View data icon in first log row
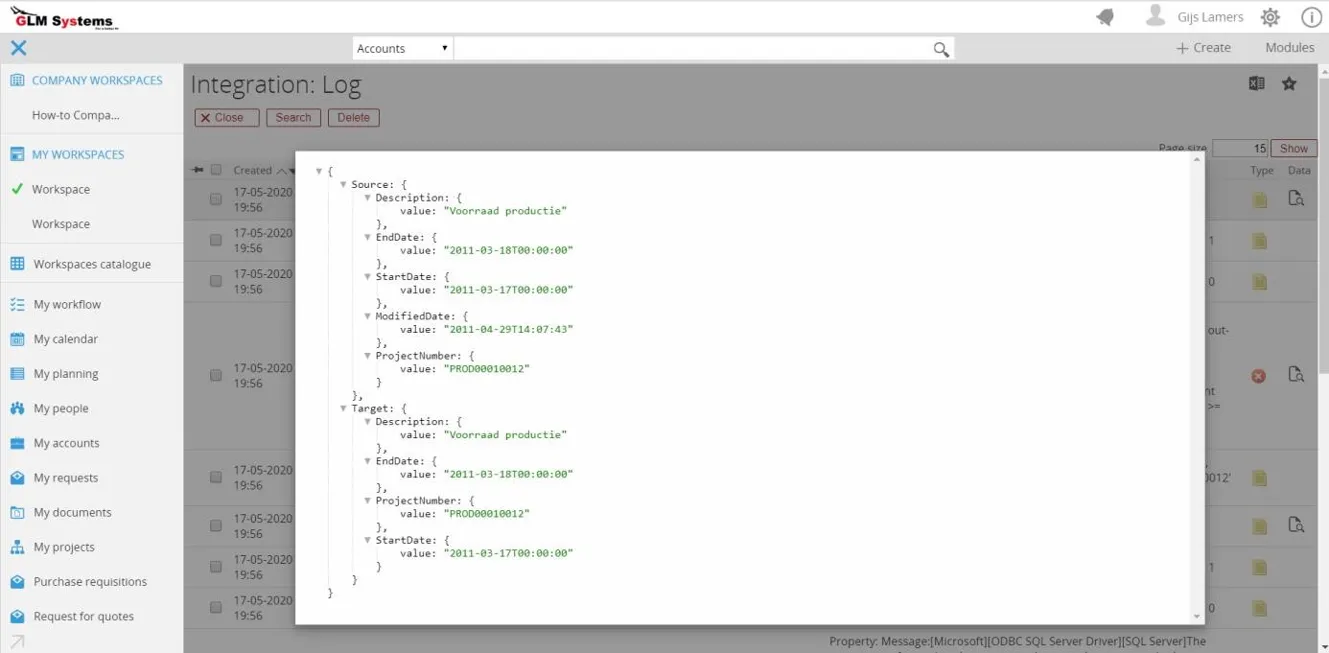Image resolution: width=1329 pixels, height=653 pixels. click(x=1296, y=199)
